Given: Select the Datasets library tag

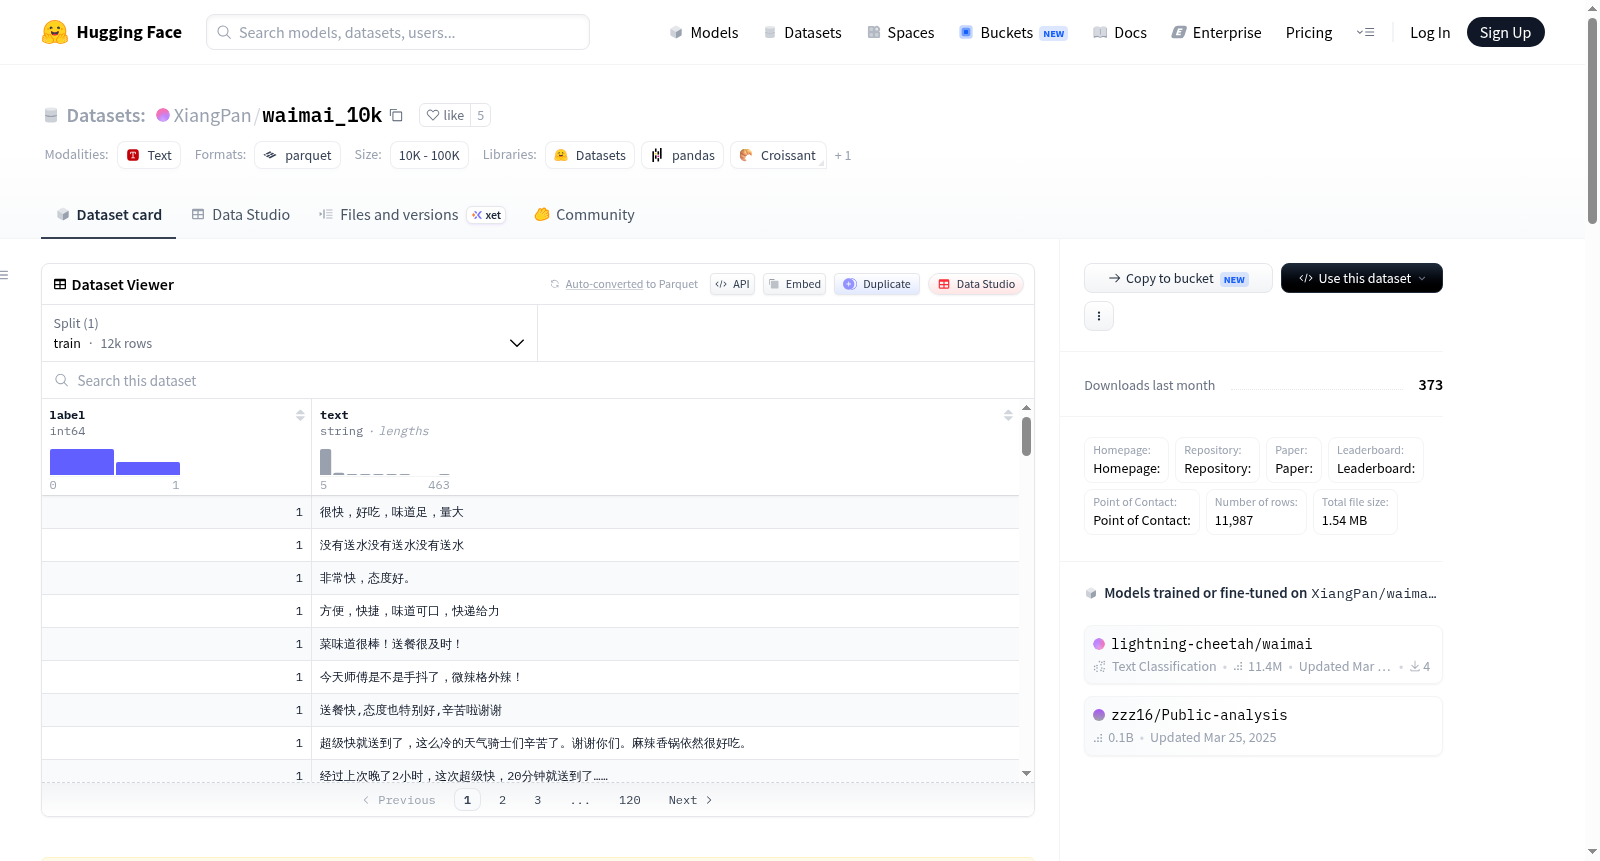Looking at the screenshot, I should [590, 155].
